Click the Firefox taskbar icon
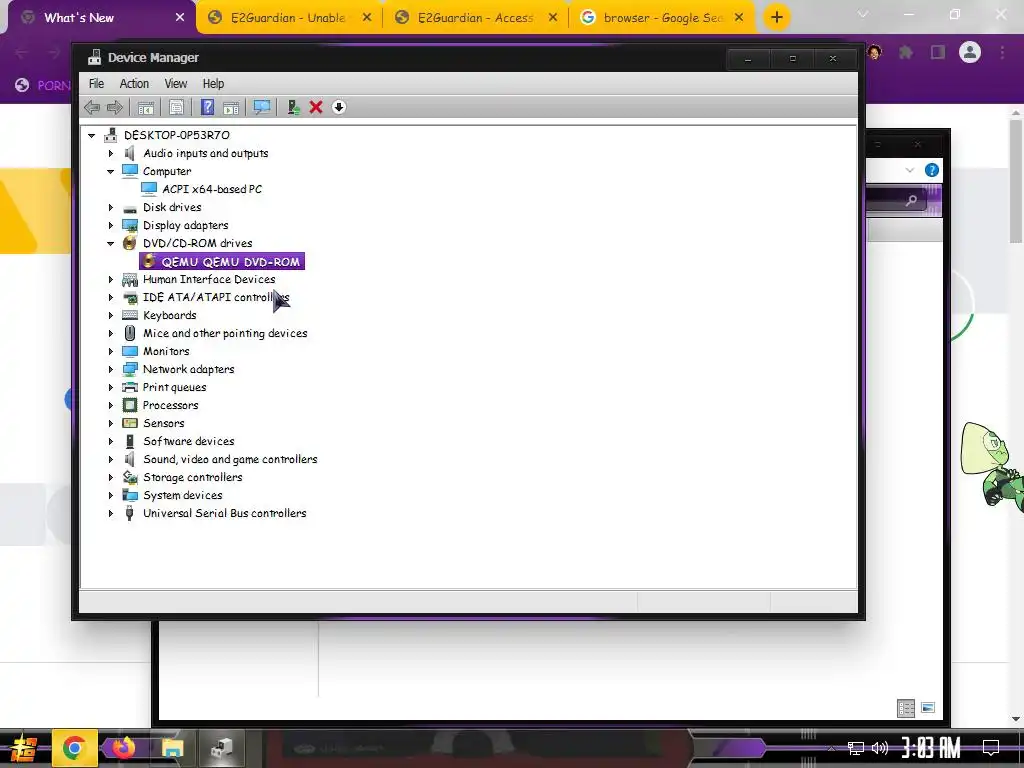Screen dimensions: 1024x768 (123, 748)
